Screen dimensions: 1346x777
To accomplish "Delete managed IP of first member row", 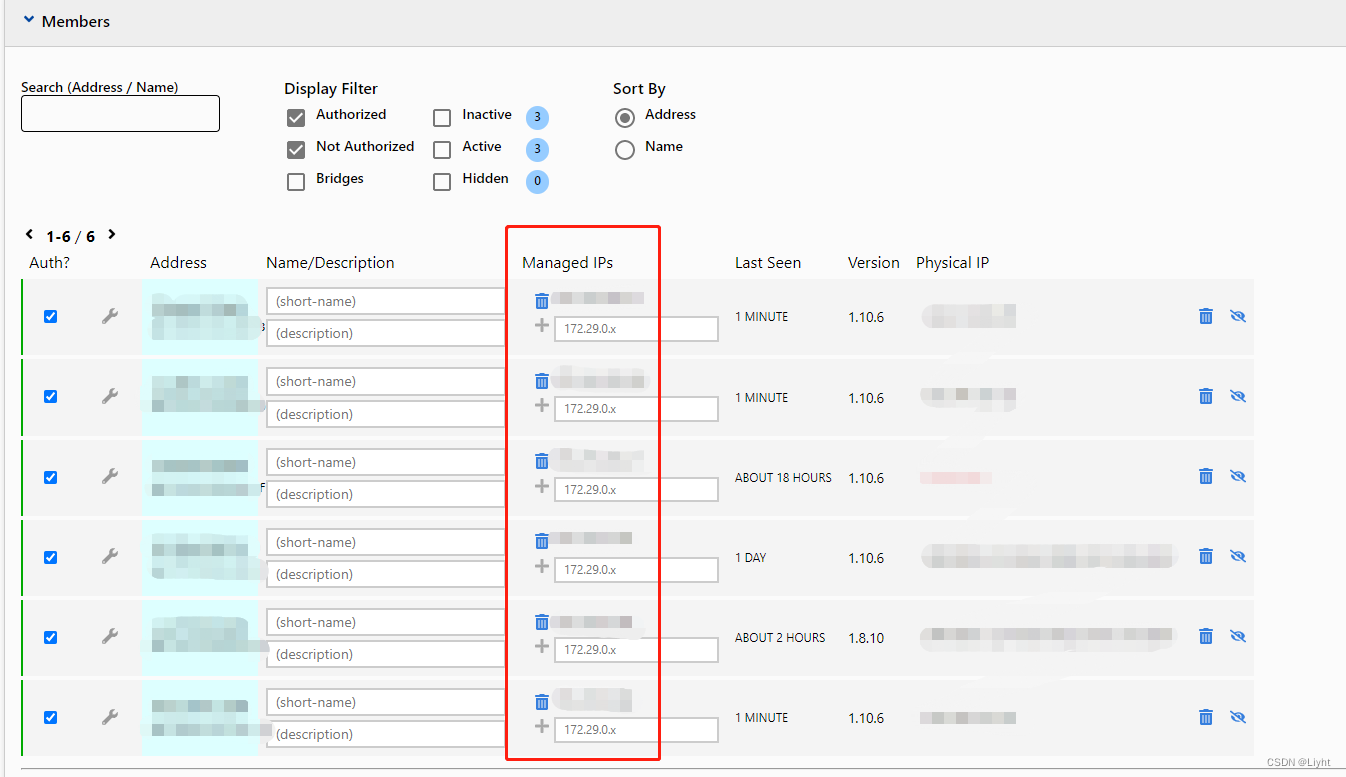I will pyautogui.click(x=542, y=300).
